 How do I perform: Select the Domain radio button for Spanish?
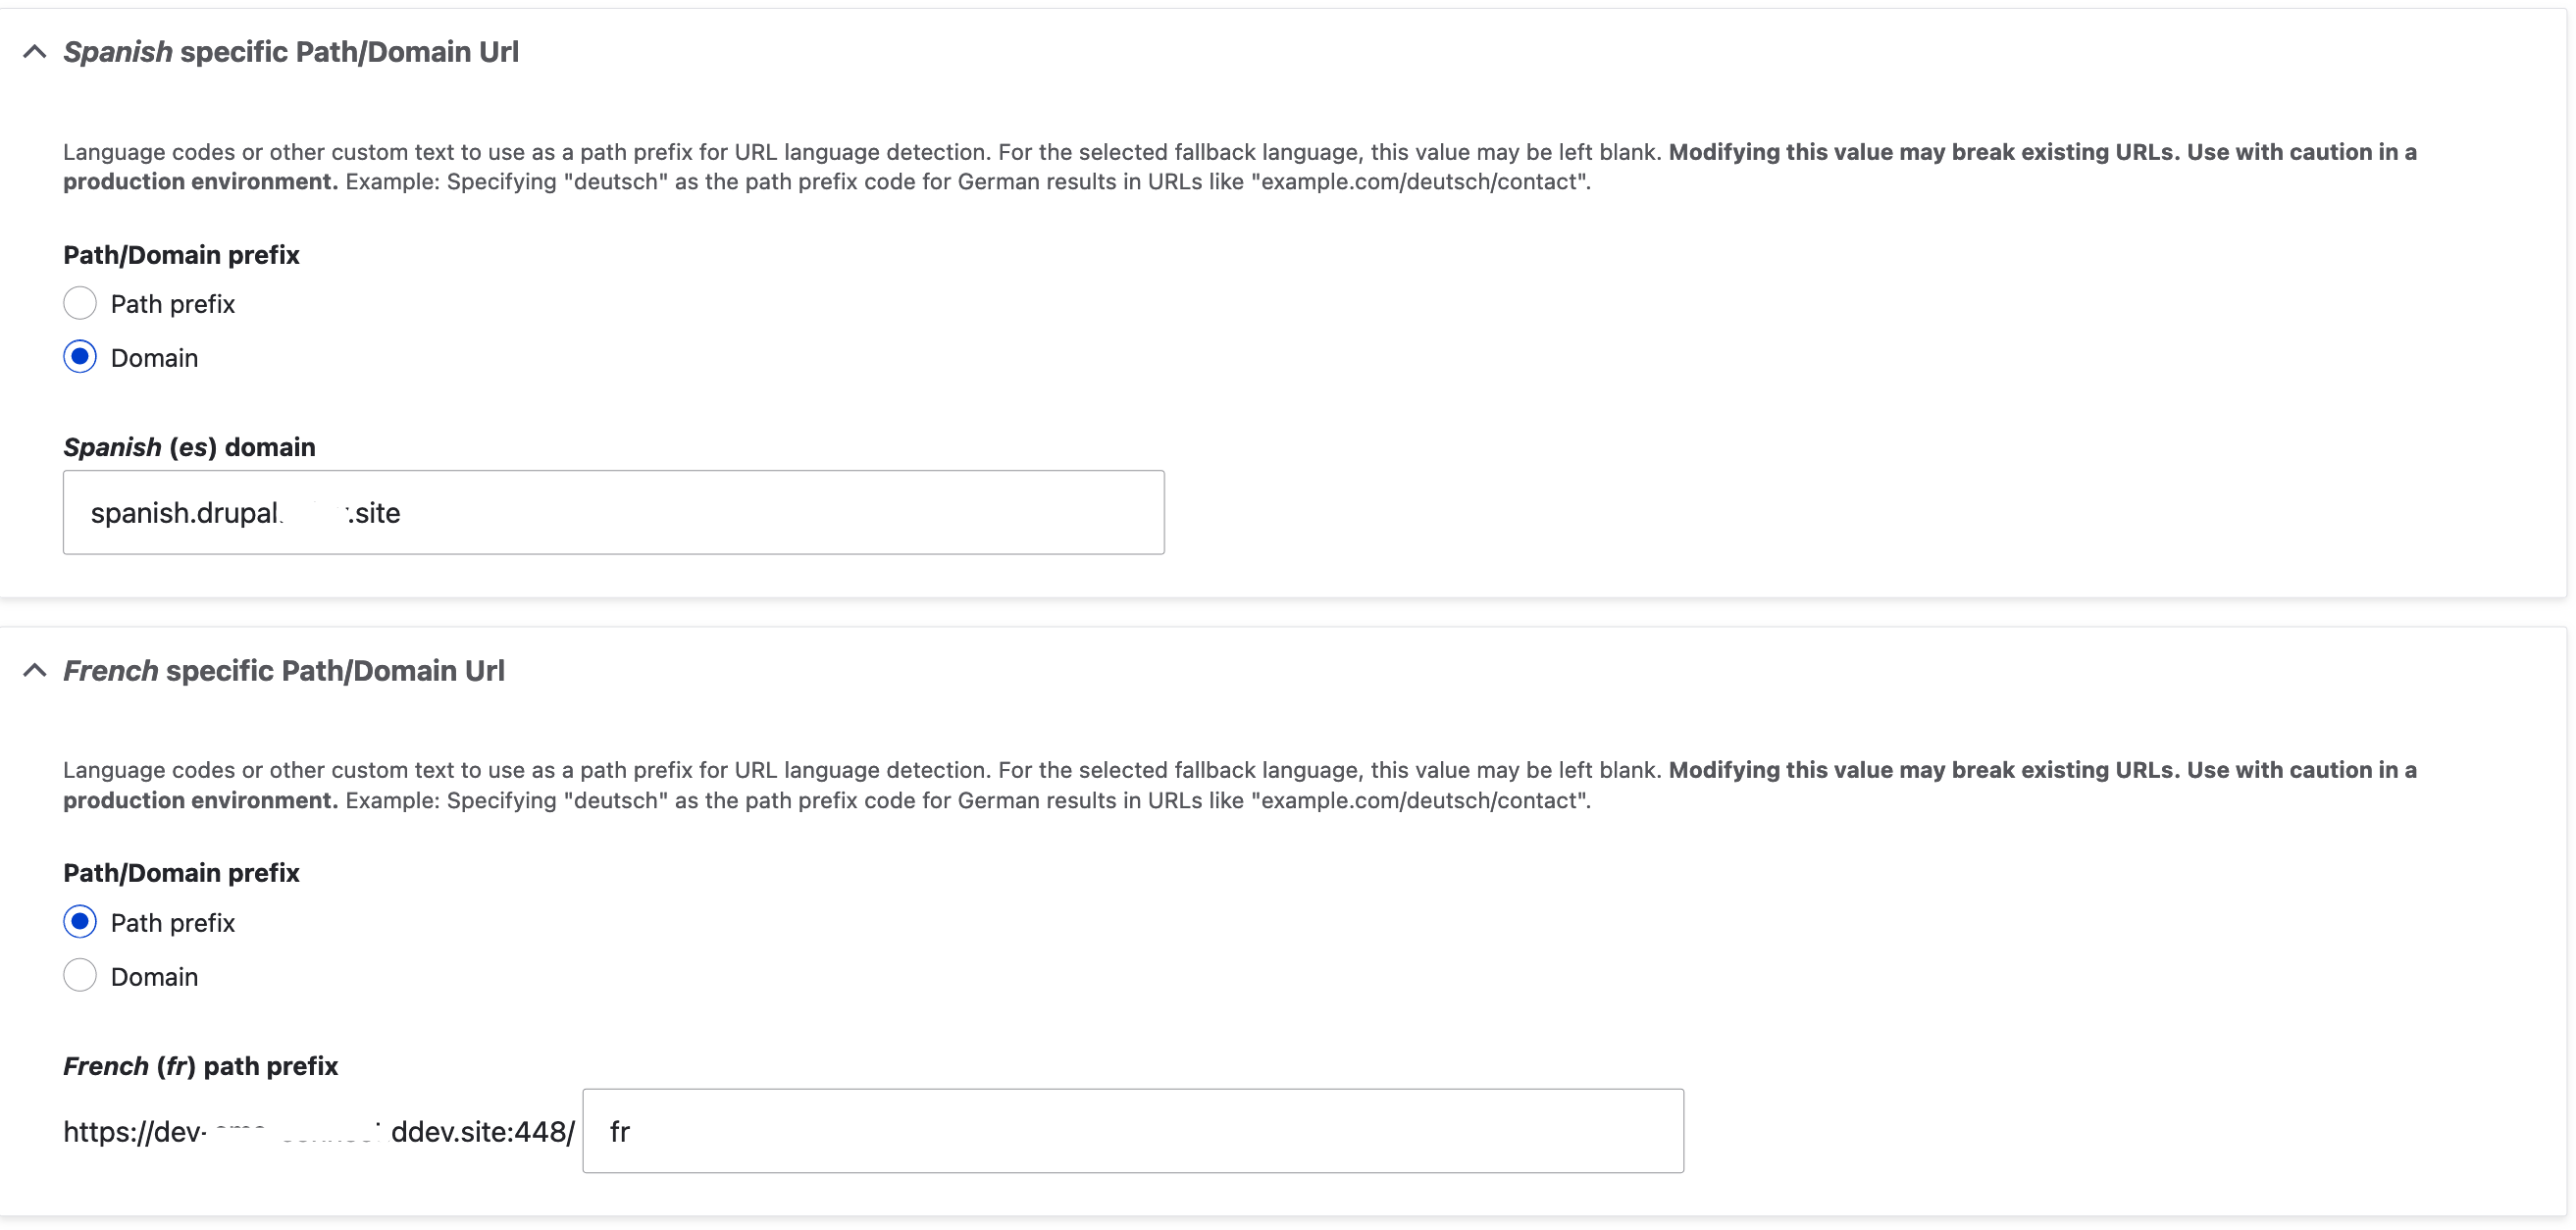click(x=80, y=357)
